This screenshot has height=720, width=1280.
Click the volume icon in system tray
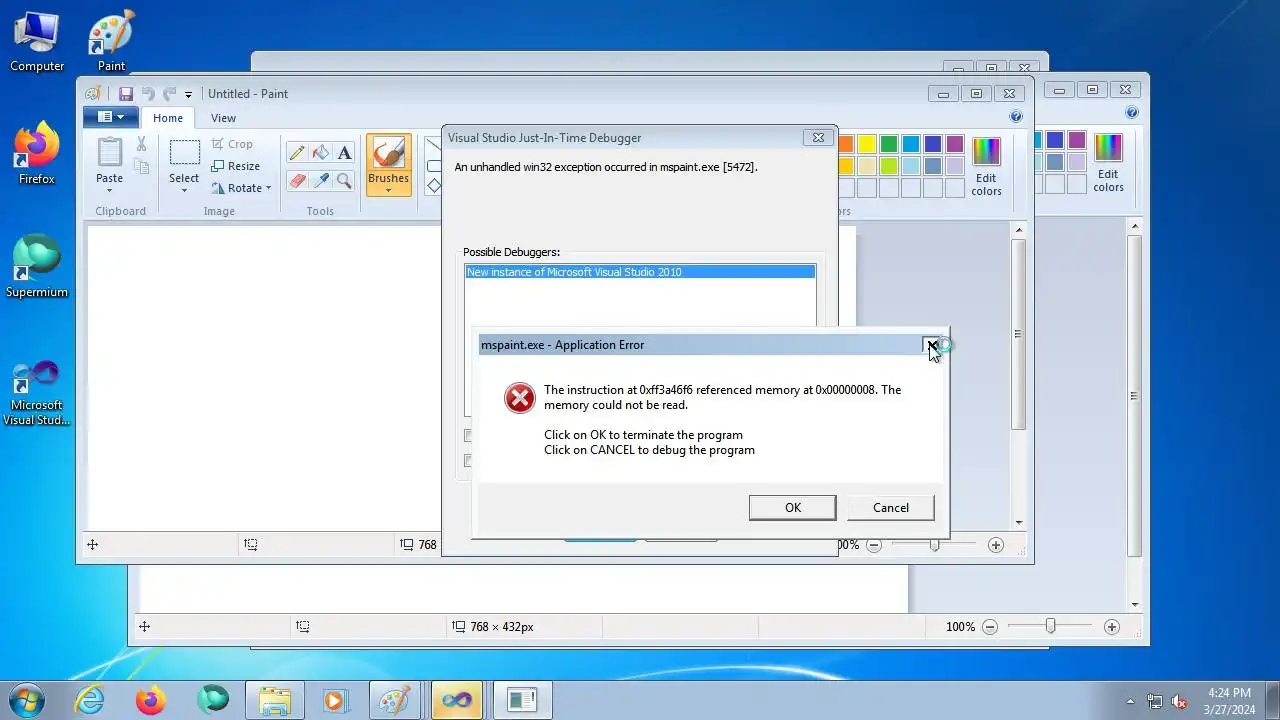tap(1179, 701)
